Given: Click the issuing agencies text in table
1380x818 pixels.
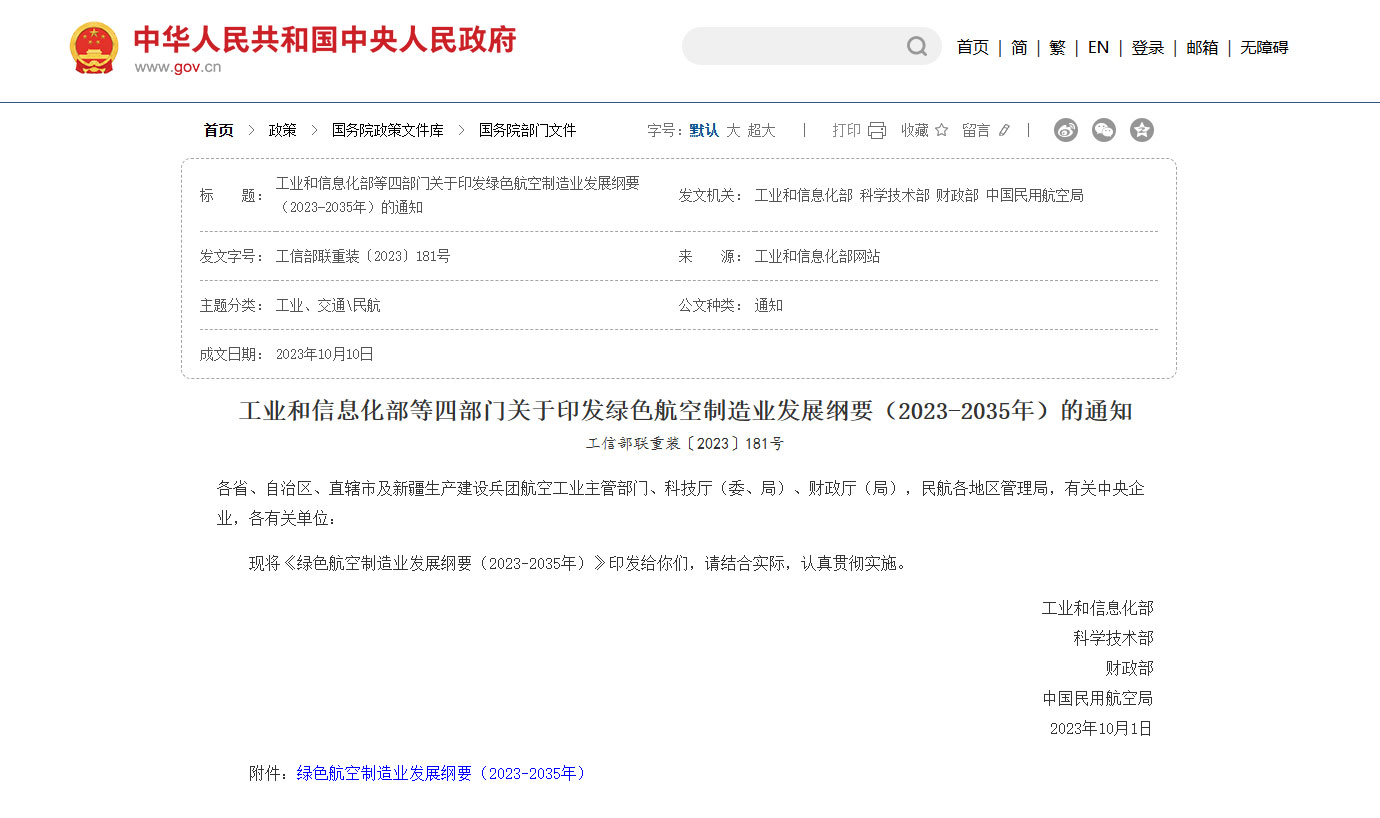Looking at the screenshot, I should point(919,195).
